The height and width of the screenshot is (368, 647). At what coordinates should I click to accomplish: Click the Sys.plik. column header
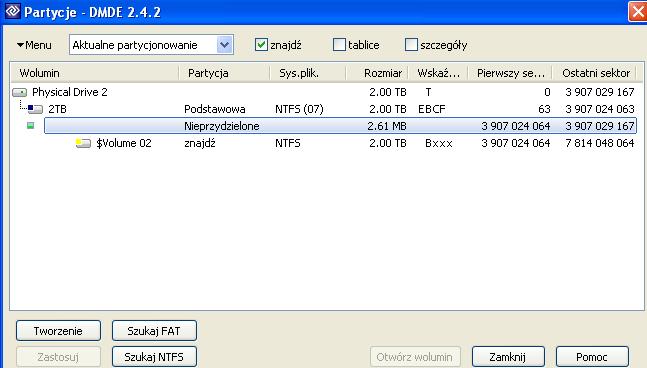pyautogui.click(x=308, y=73)
